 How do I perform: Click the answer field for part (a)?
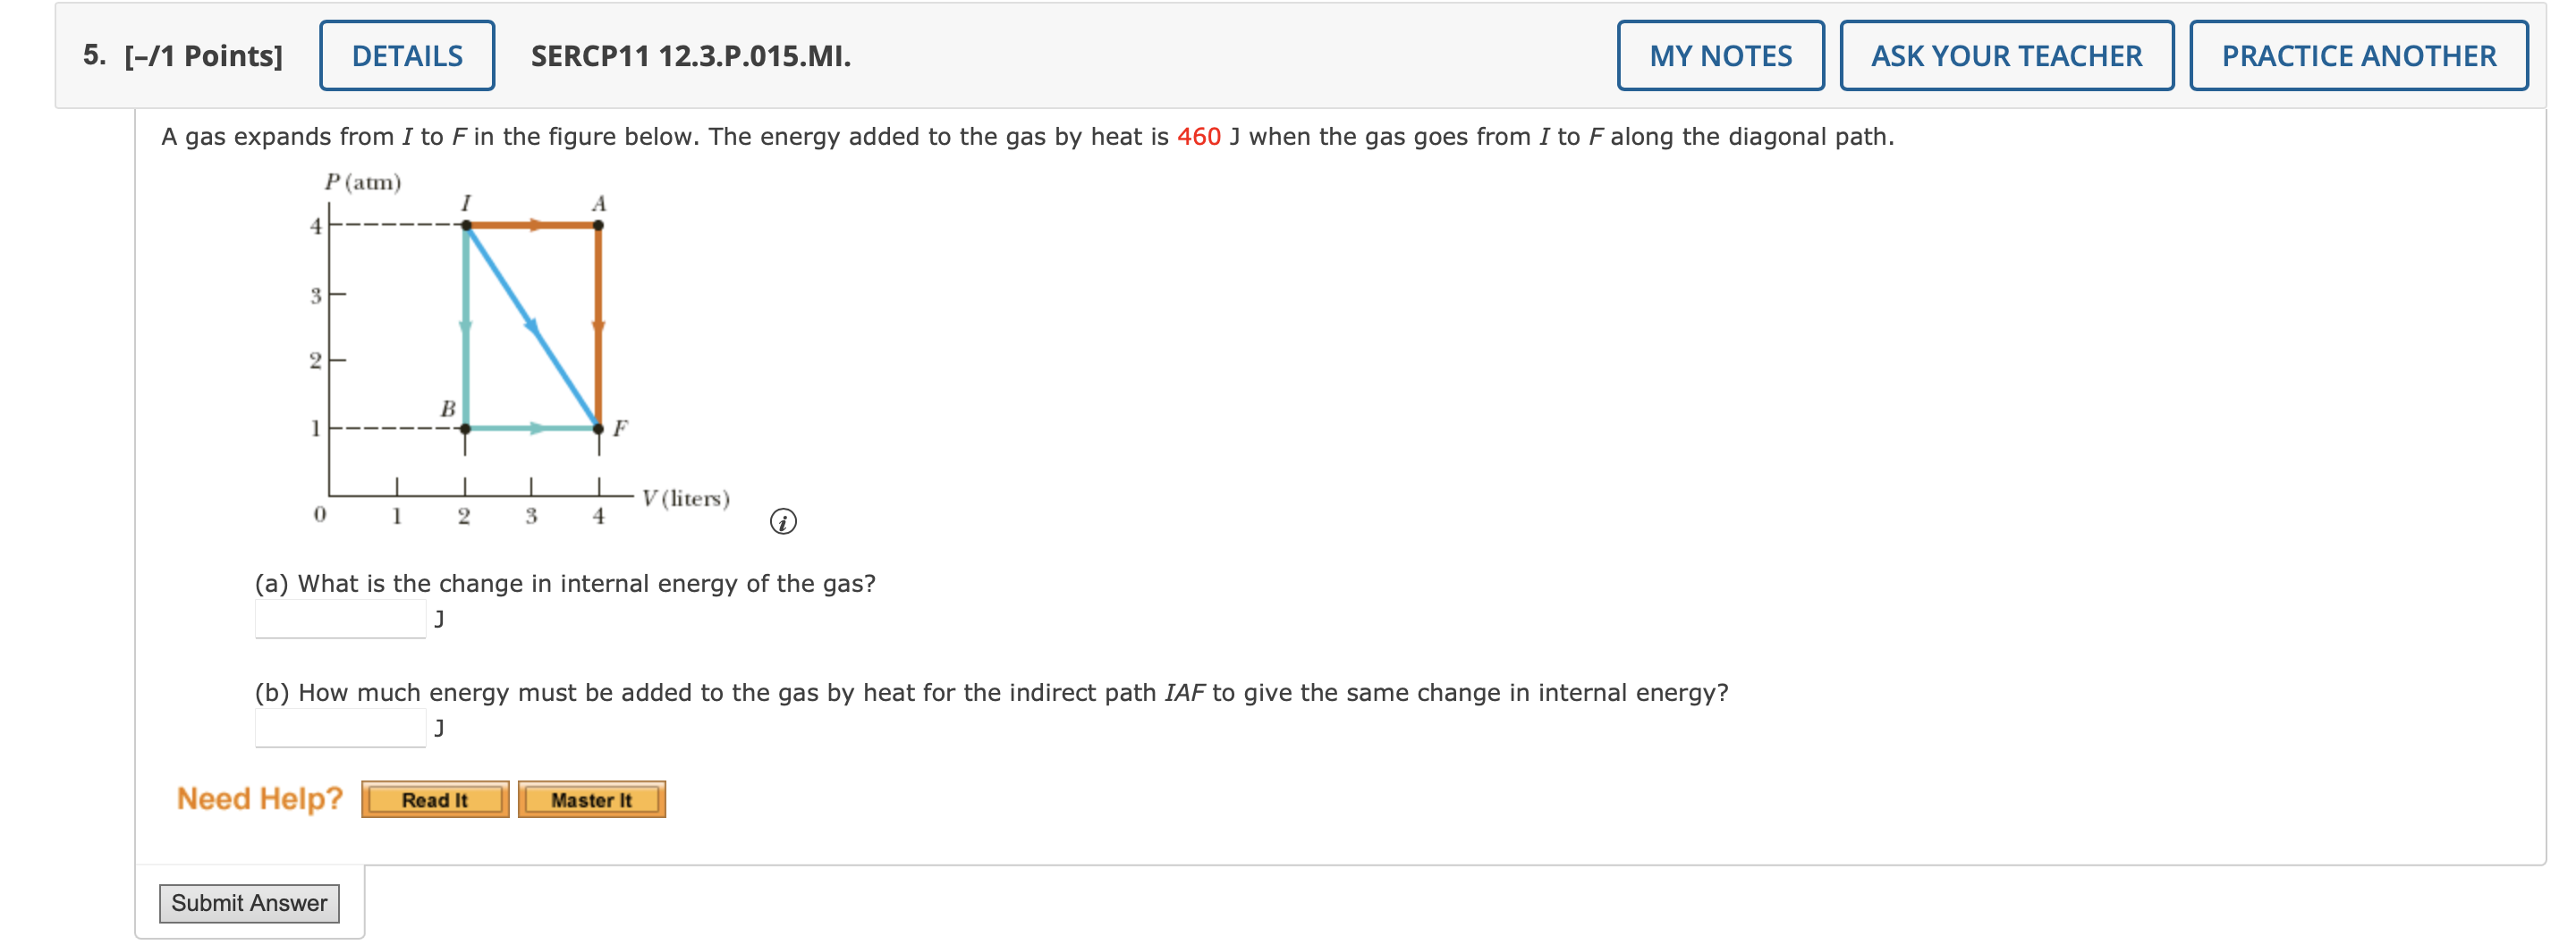point(339,619)
